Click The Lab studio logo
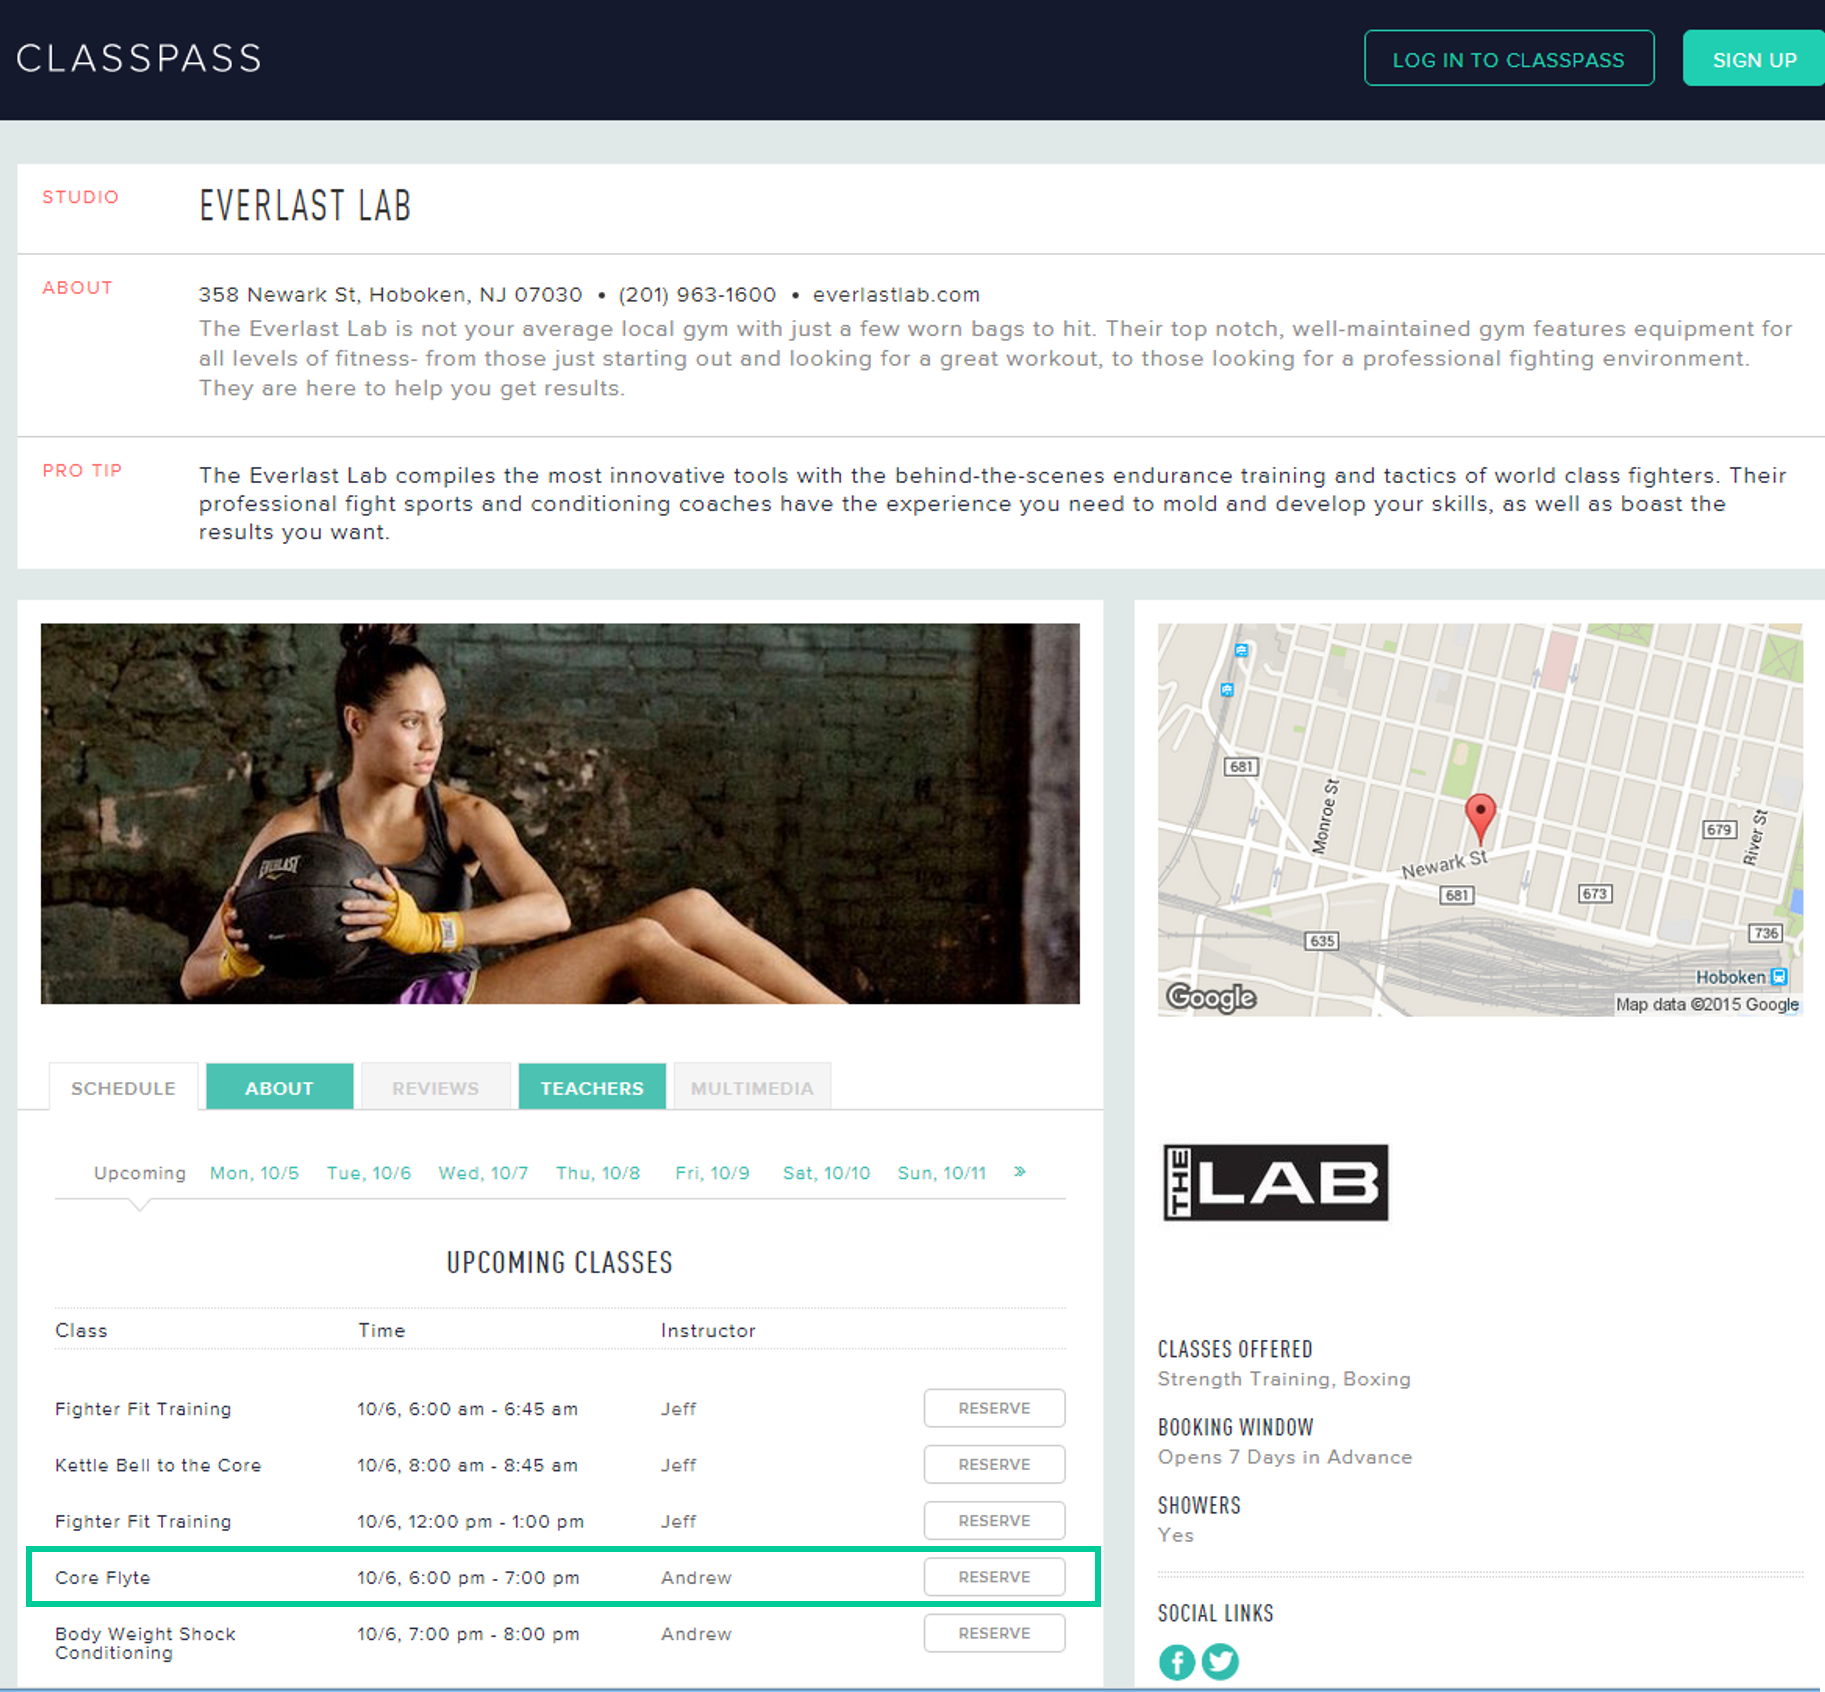Image resolution: width=1825 pixels, height=1692 pixels. (1276, 1182)
